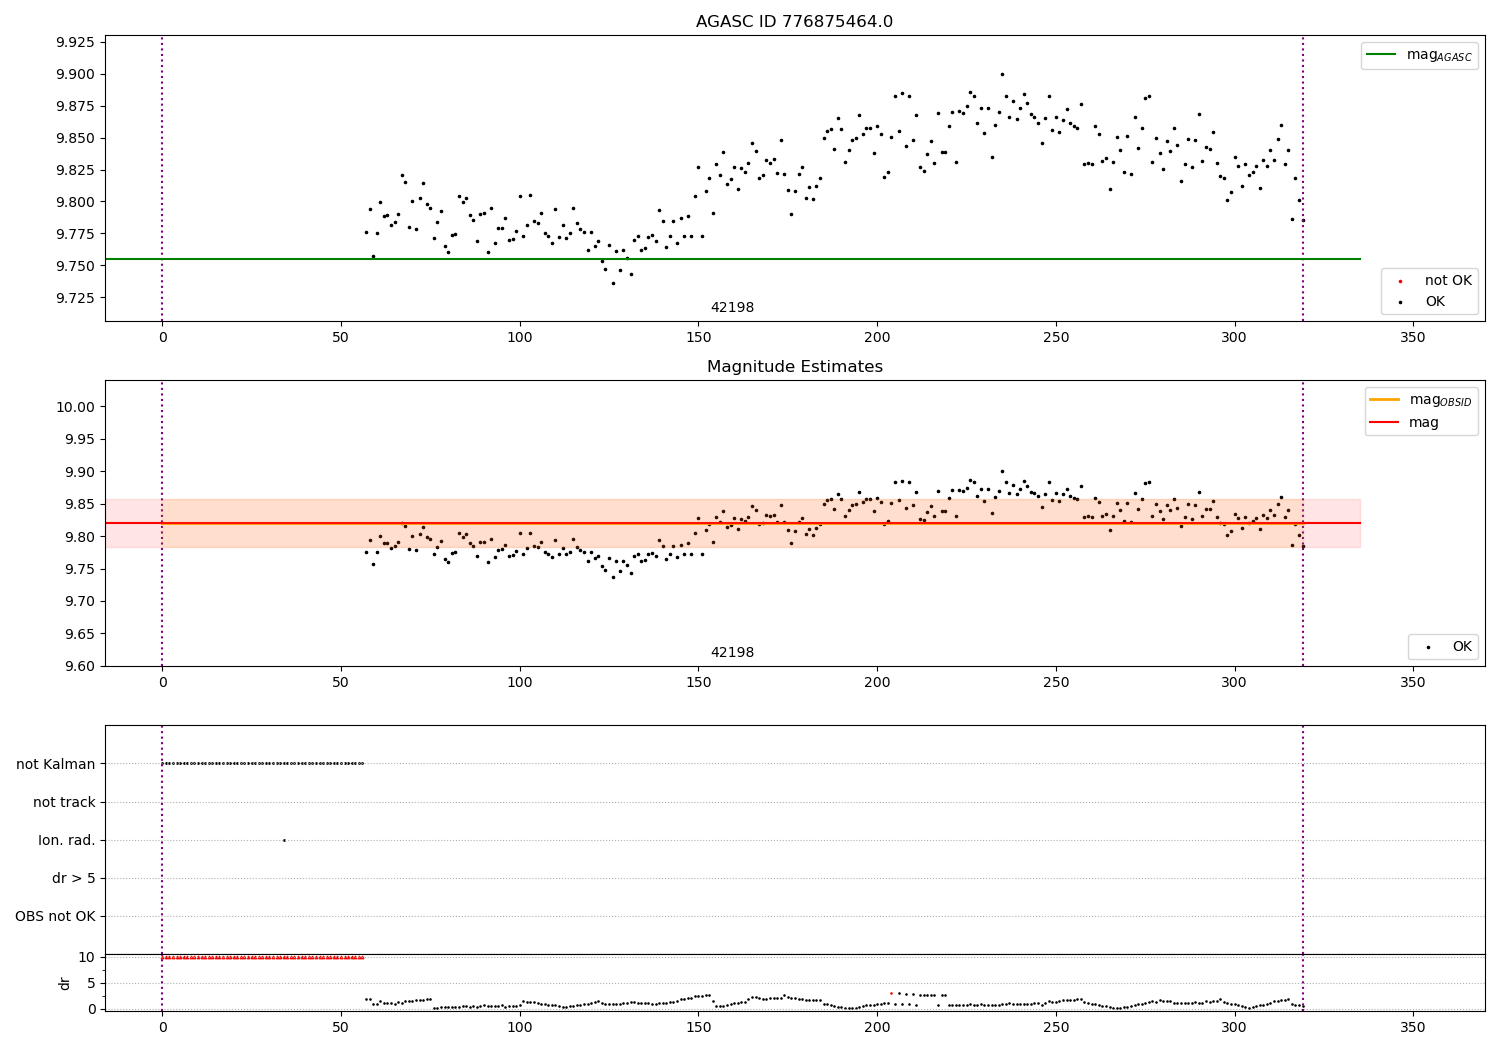Click the 'AGASC ID 776875464.0' plot title
Screen dimensions: 1500x1050
[x=794, y=22]
